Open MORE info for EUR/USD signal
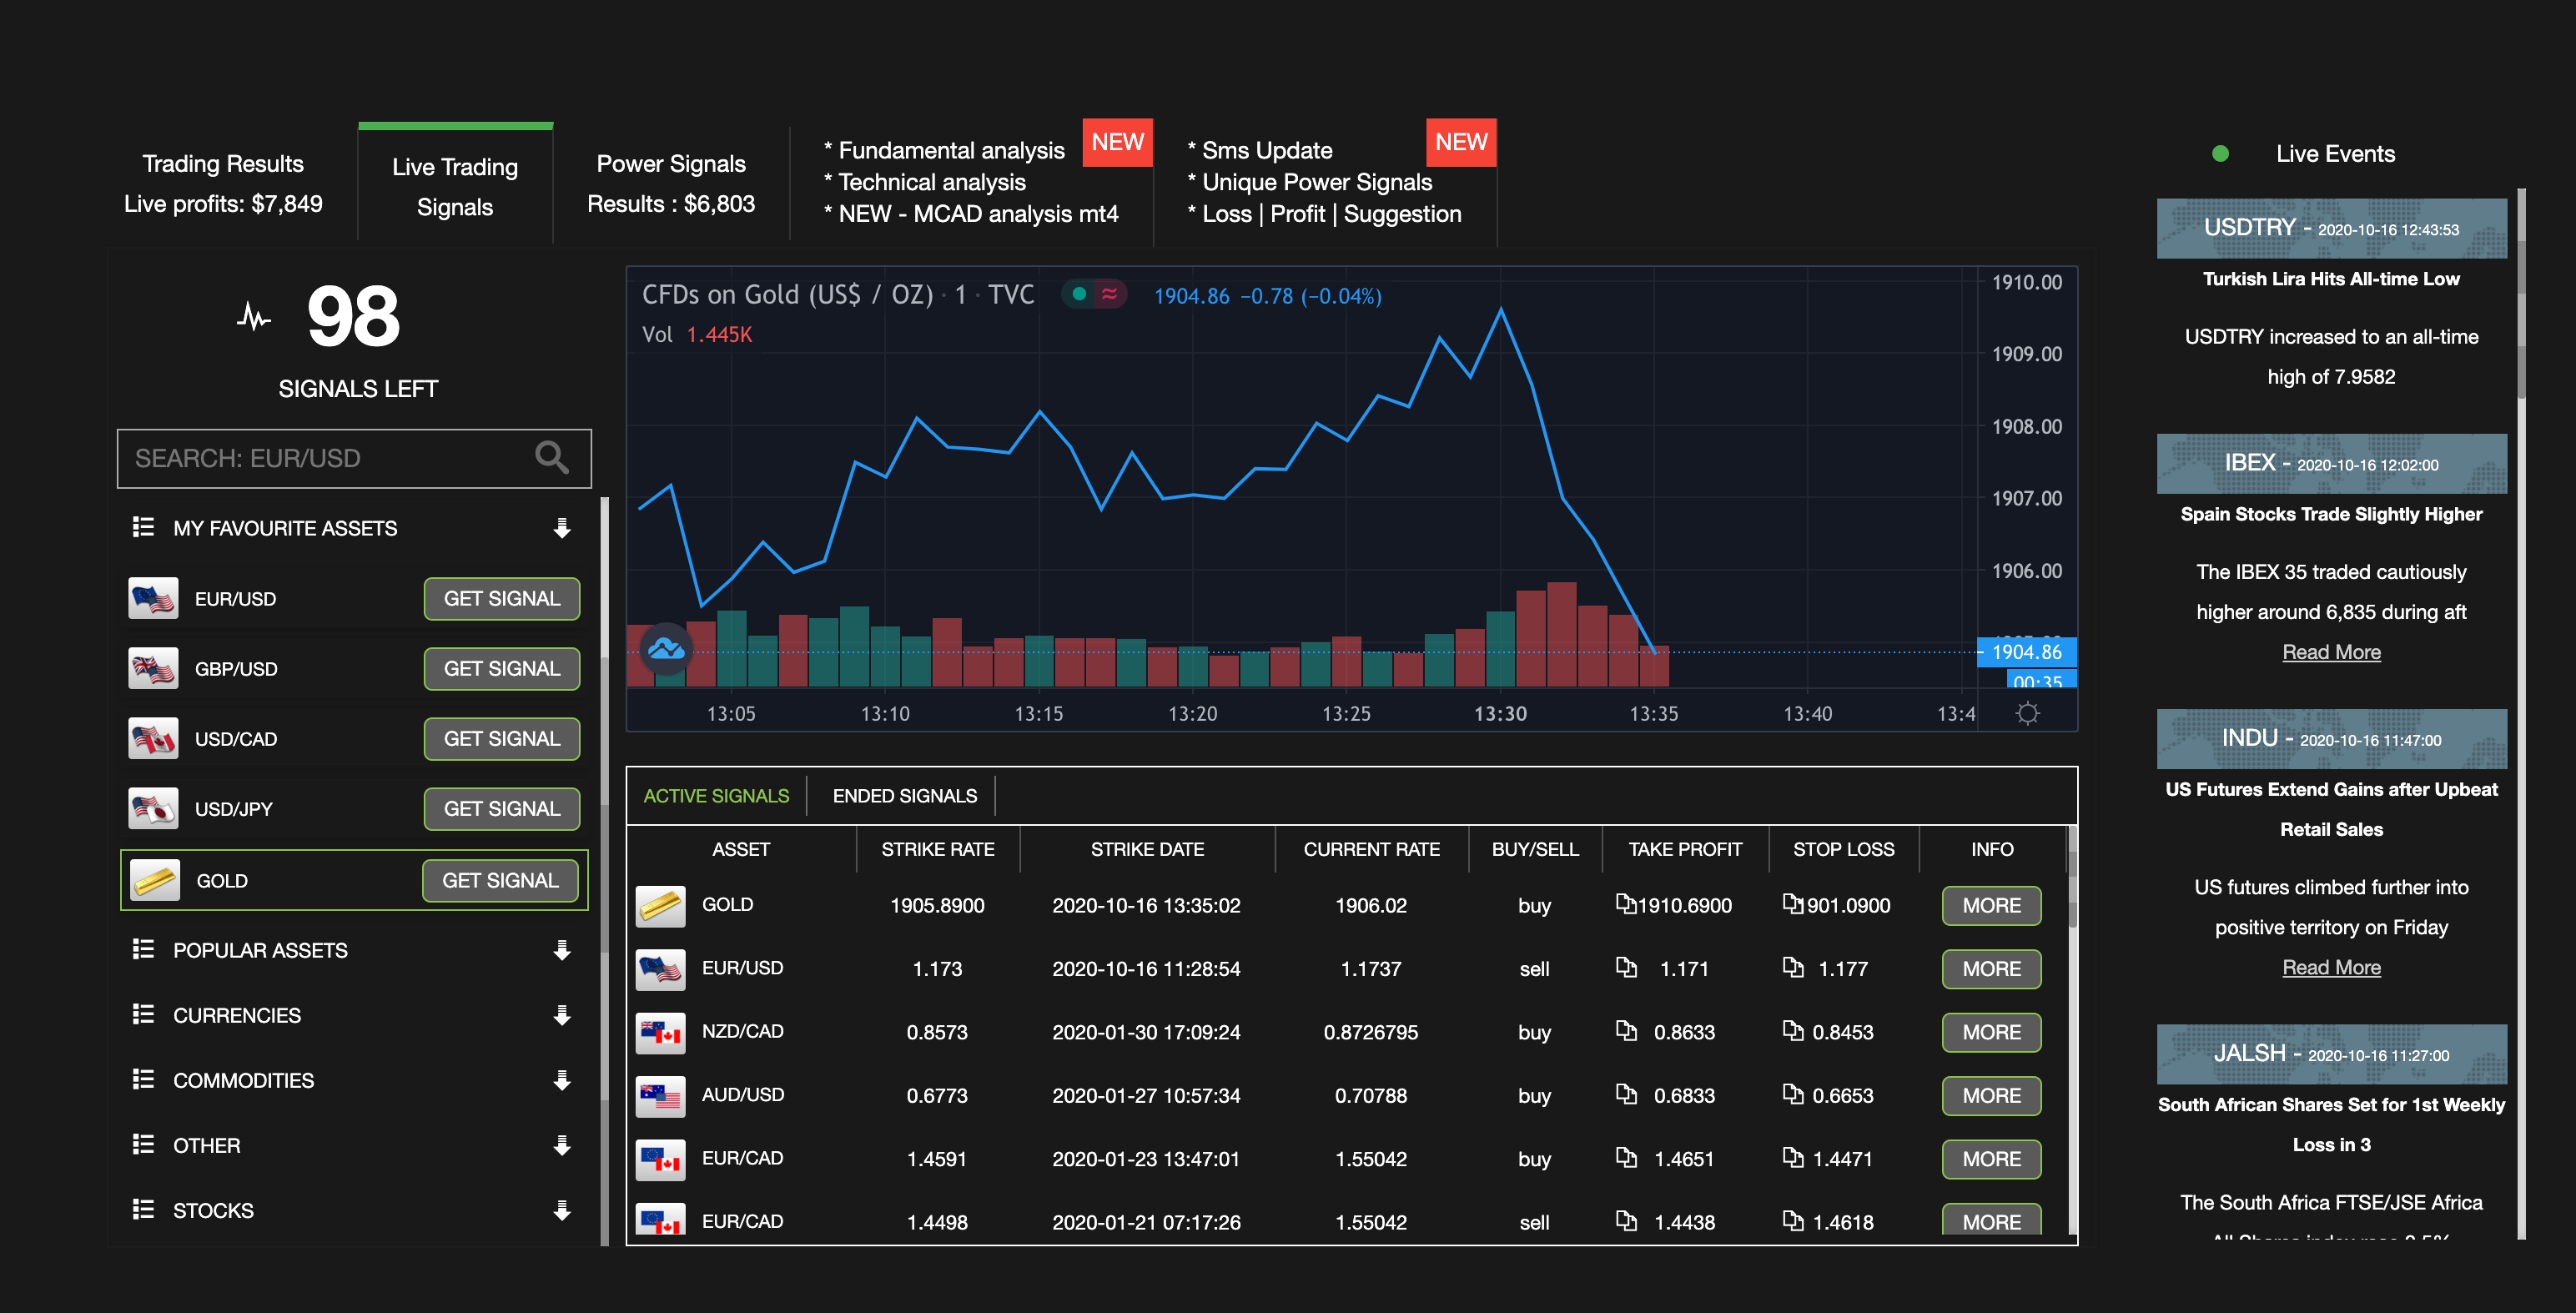The width and height of the screenshot is (2576, 1313). [x=1991, y=968]
